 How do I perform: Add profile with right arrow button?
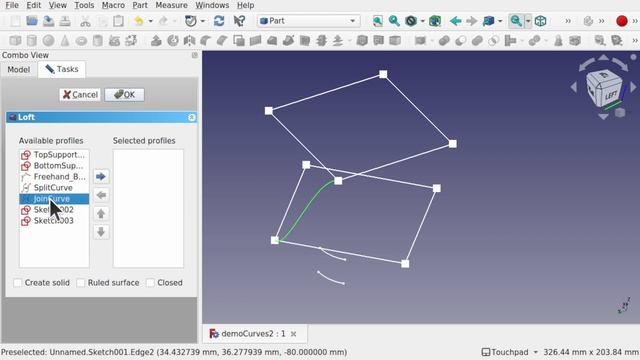[101, 176]
